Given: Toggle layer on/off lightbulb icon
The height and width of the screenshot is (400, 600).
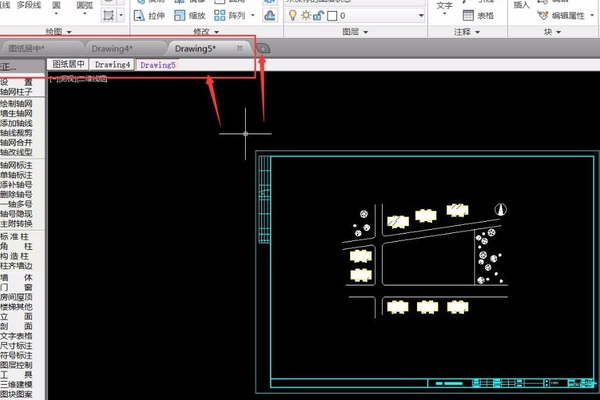Looking at the screenshot, I should (x=293, y=15).
